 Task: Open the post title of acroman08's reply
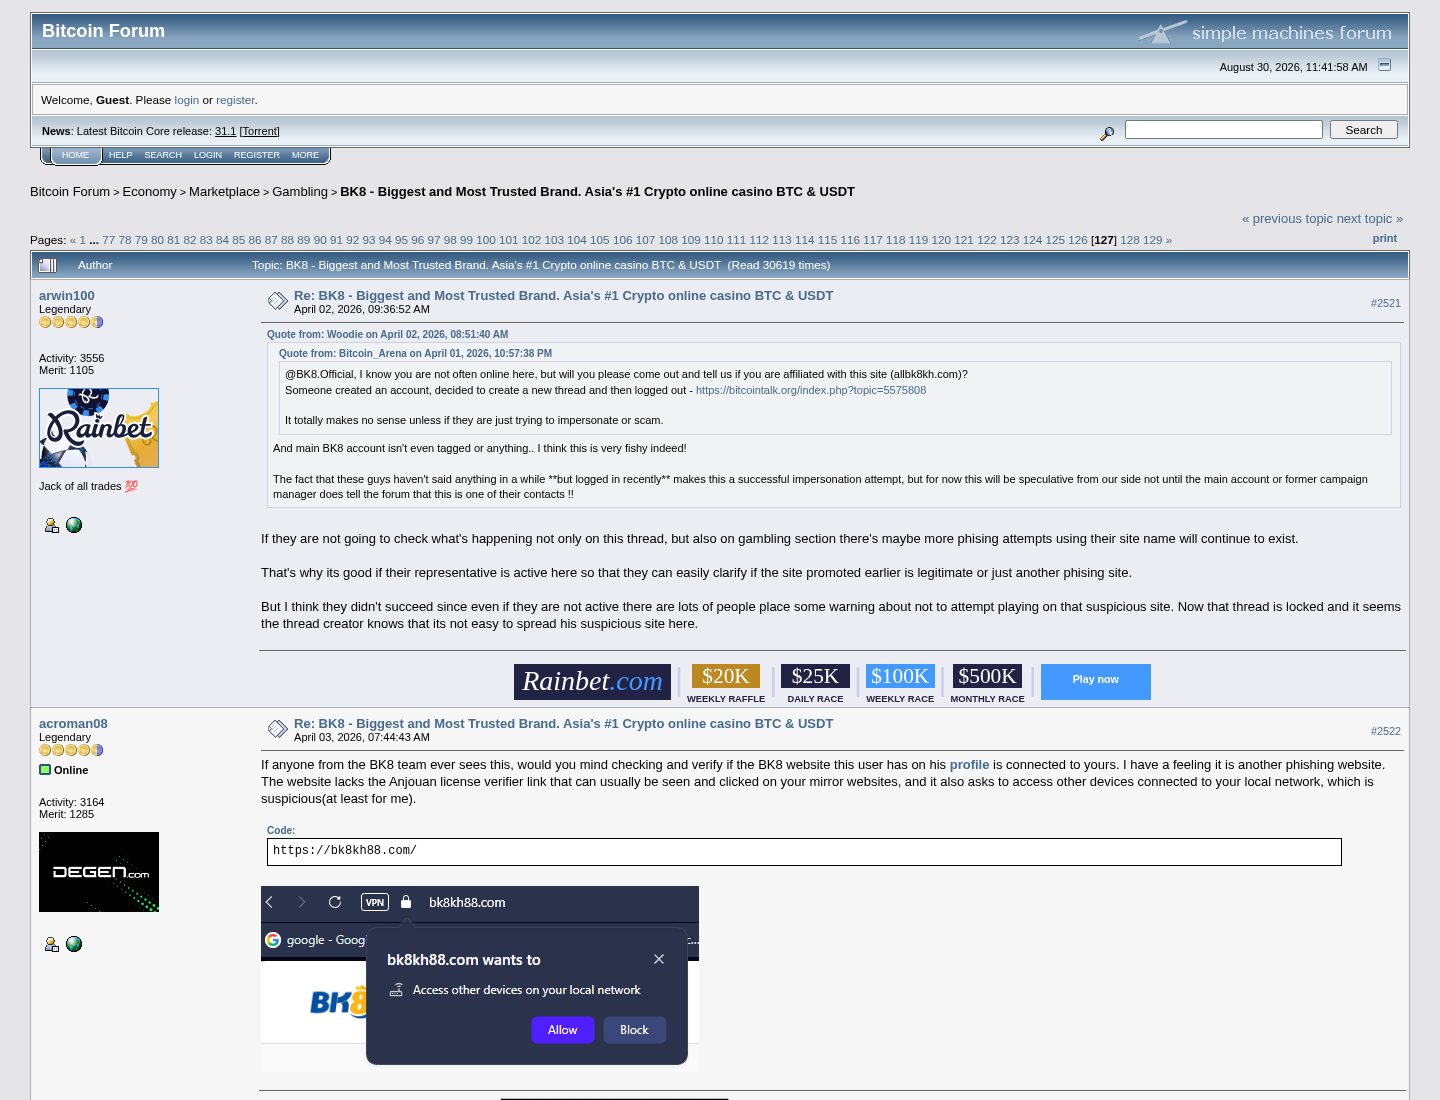pyautogui.click(x=563, y=724)
